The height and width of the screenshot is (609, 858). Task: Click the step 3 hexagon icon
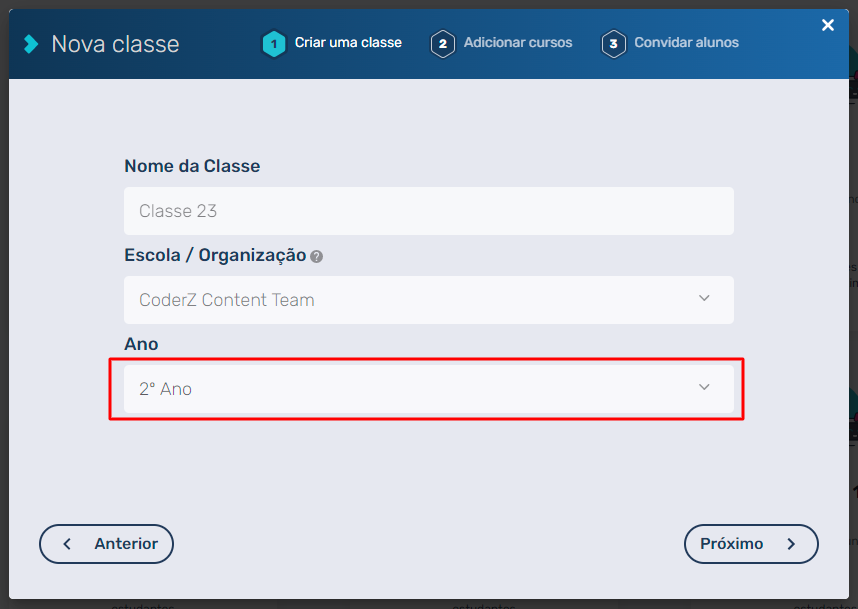click(x=613, y=44)
